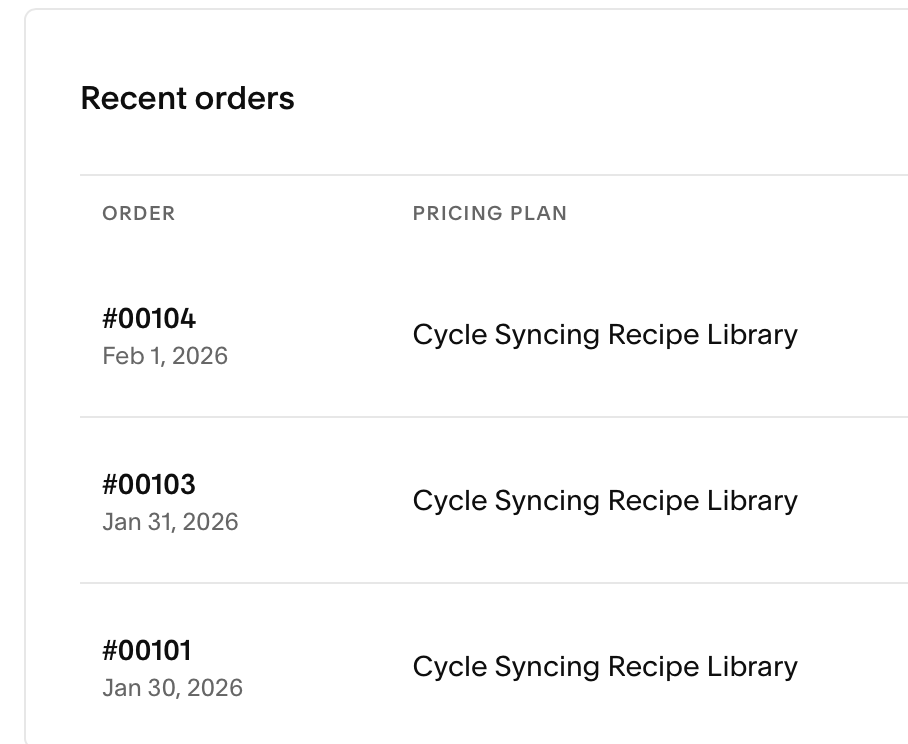Image resolution: width=908 pixels, height=744 pixels.
Task: Sort by the PRICING PLAN column header
Action: coord(489,213)
